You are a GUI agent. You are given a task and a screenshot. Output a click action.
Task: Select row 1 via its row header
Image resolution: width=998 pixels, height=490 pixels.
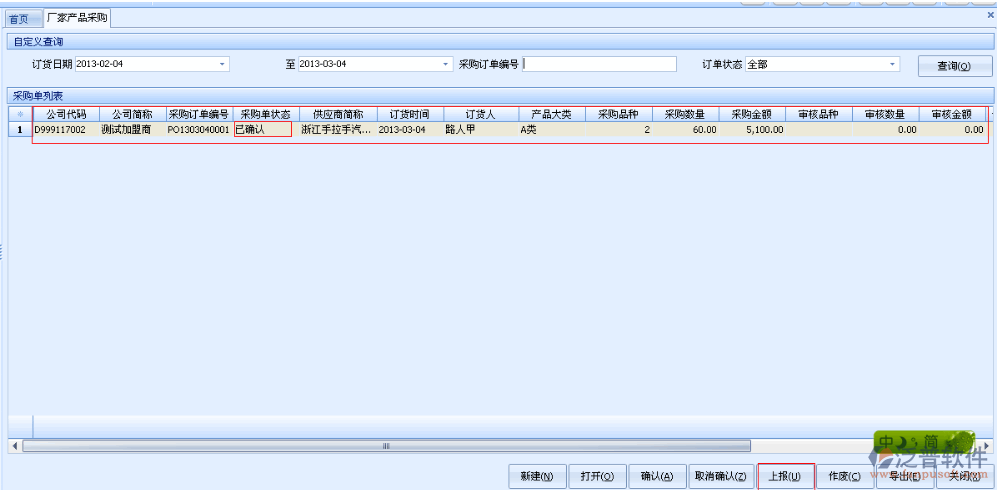point(19,130)
